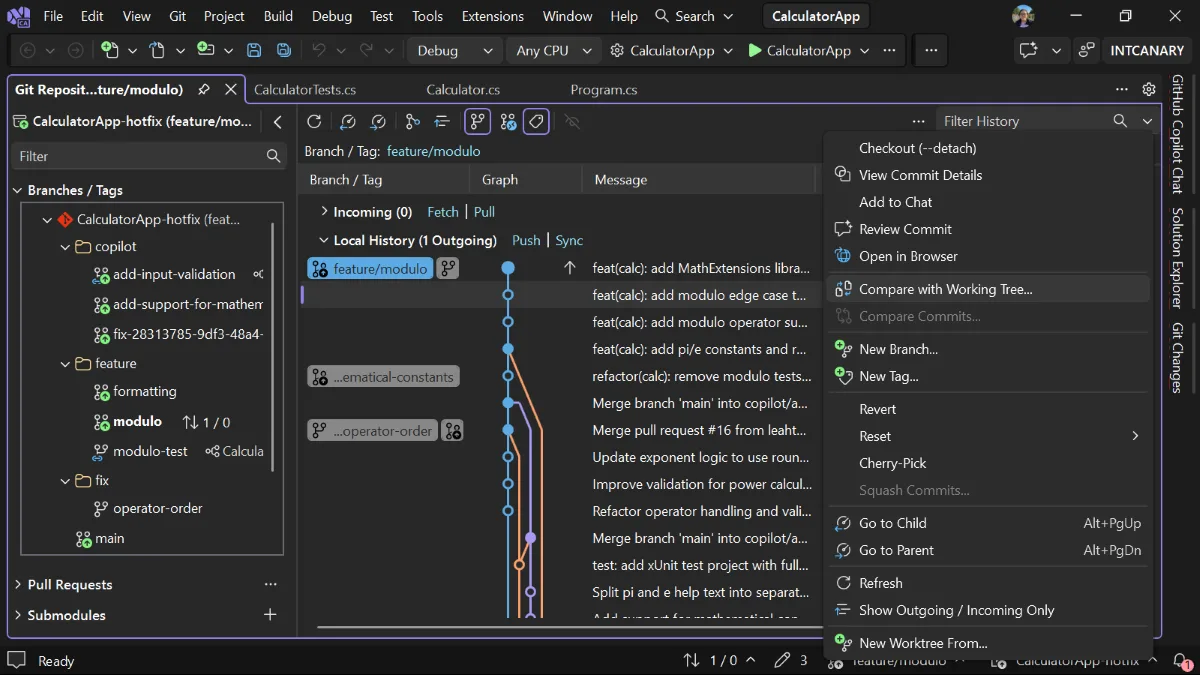This screenshot has height=675, width=1200.
Task: Click the Sync link in Local History row
Action: click(x=569, y=240)
